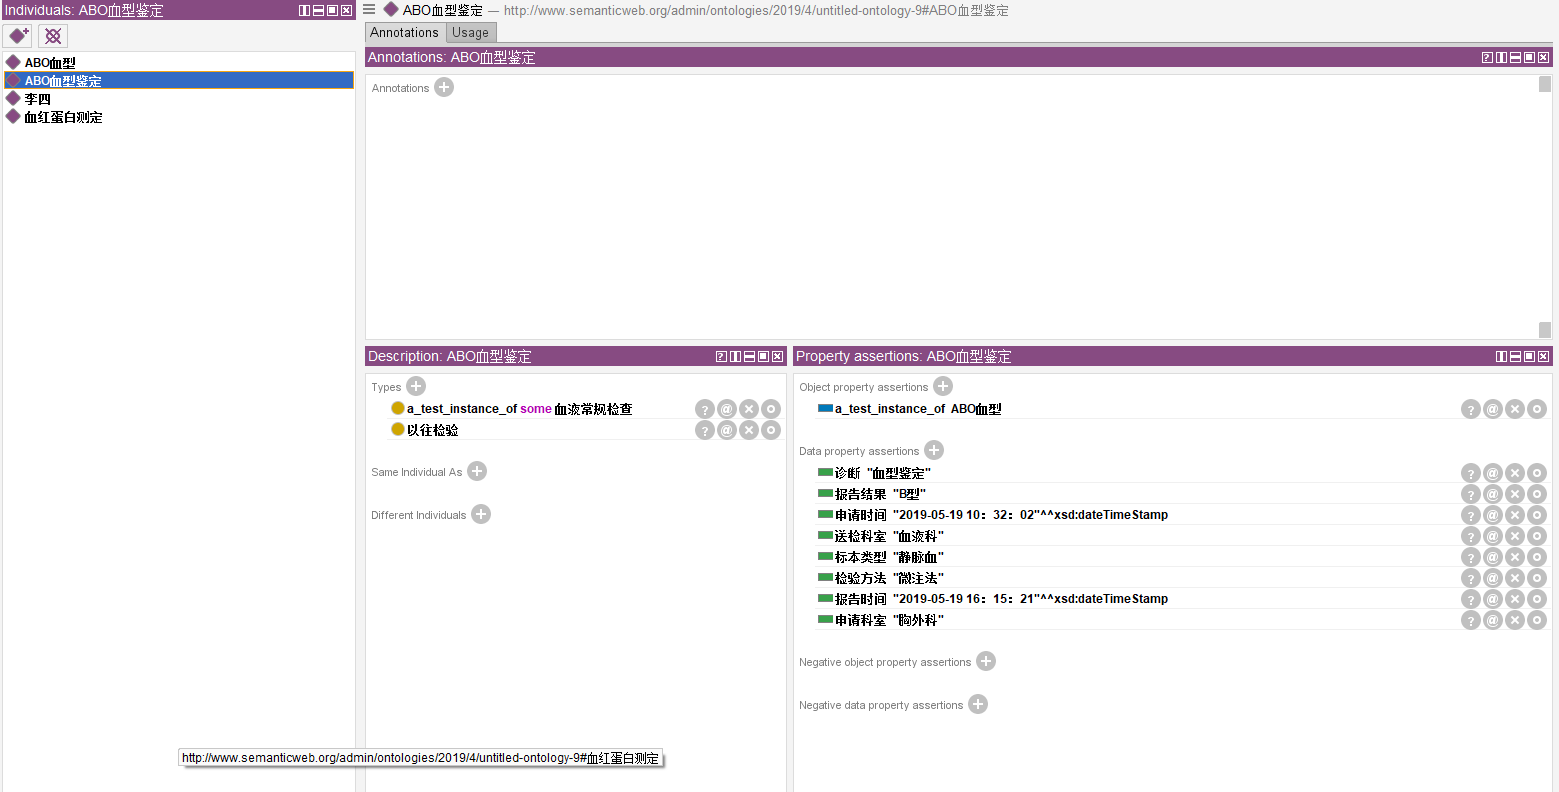Viewport: 1559px width, 792px height.
Task: Add an object property assertion
Action: pyautogui.click(x=943, y=386)
